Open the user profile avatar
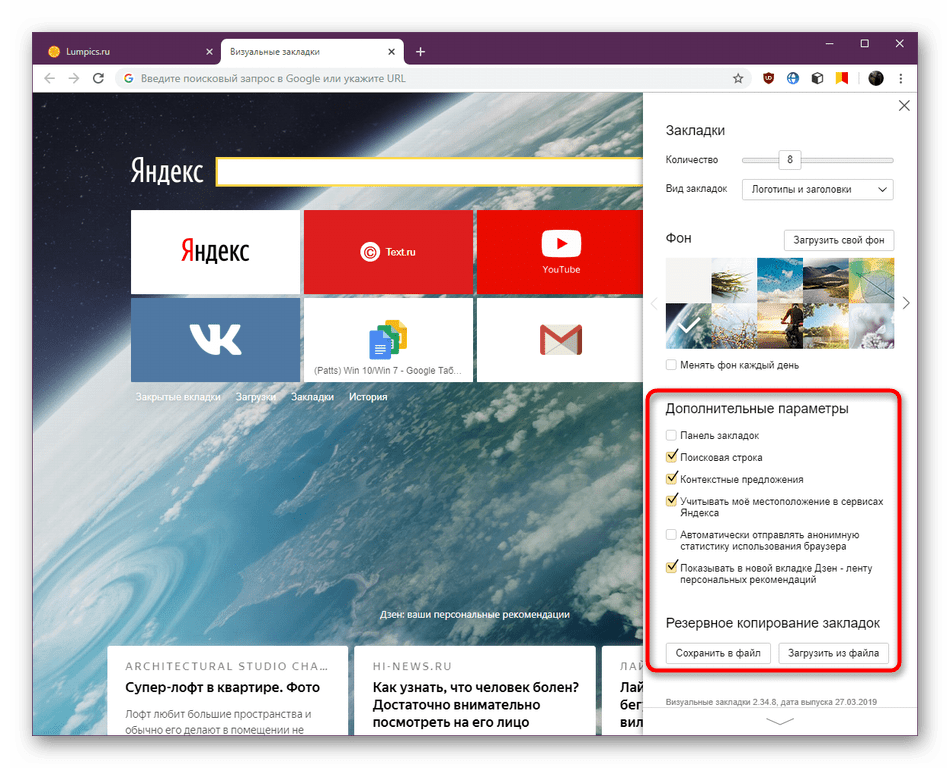Screen dimensions: 950x768 [875, 78]
